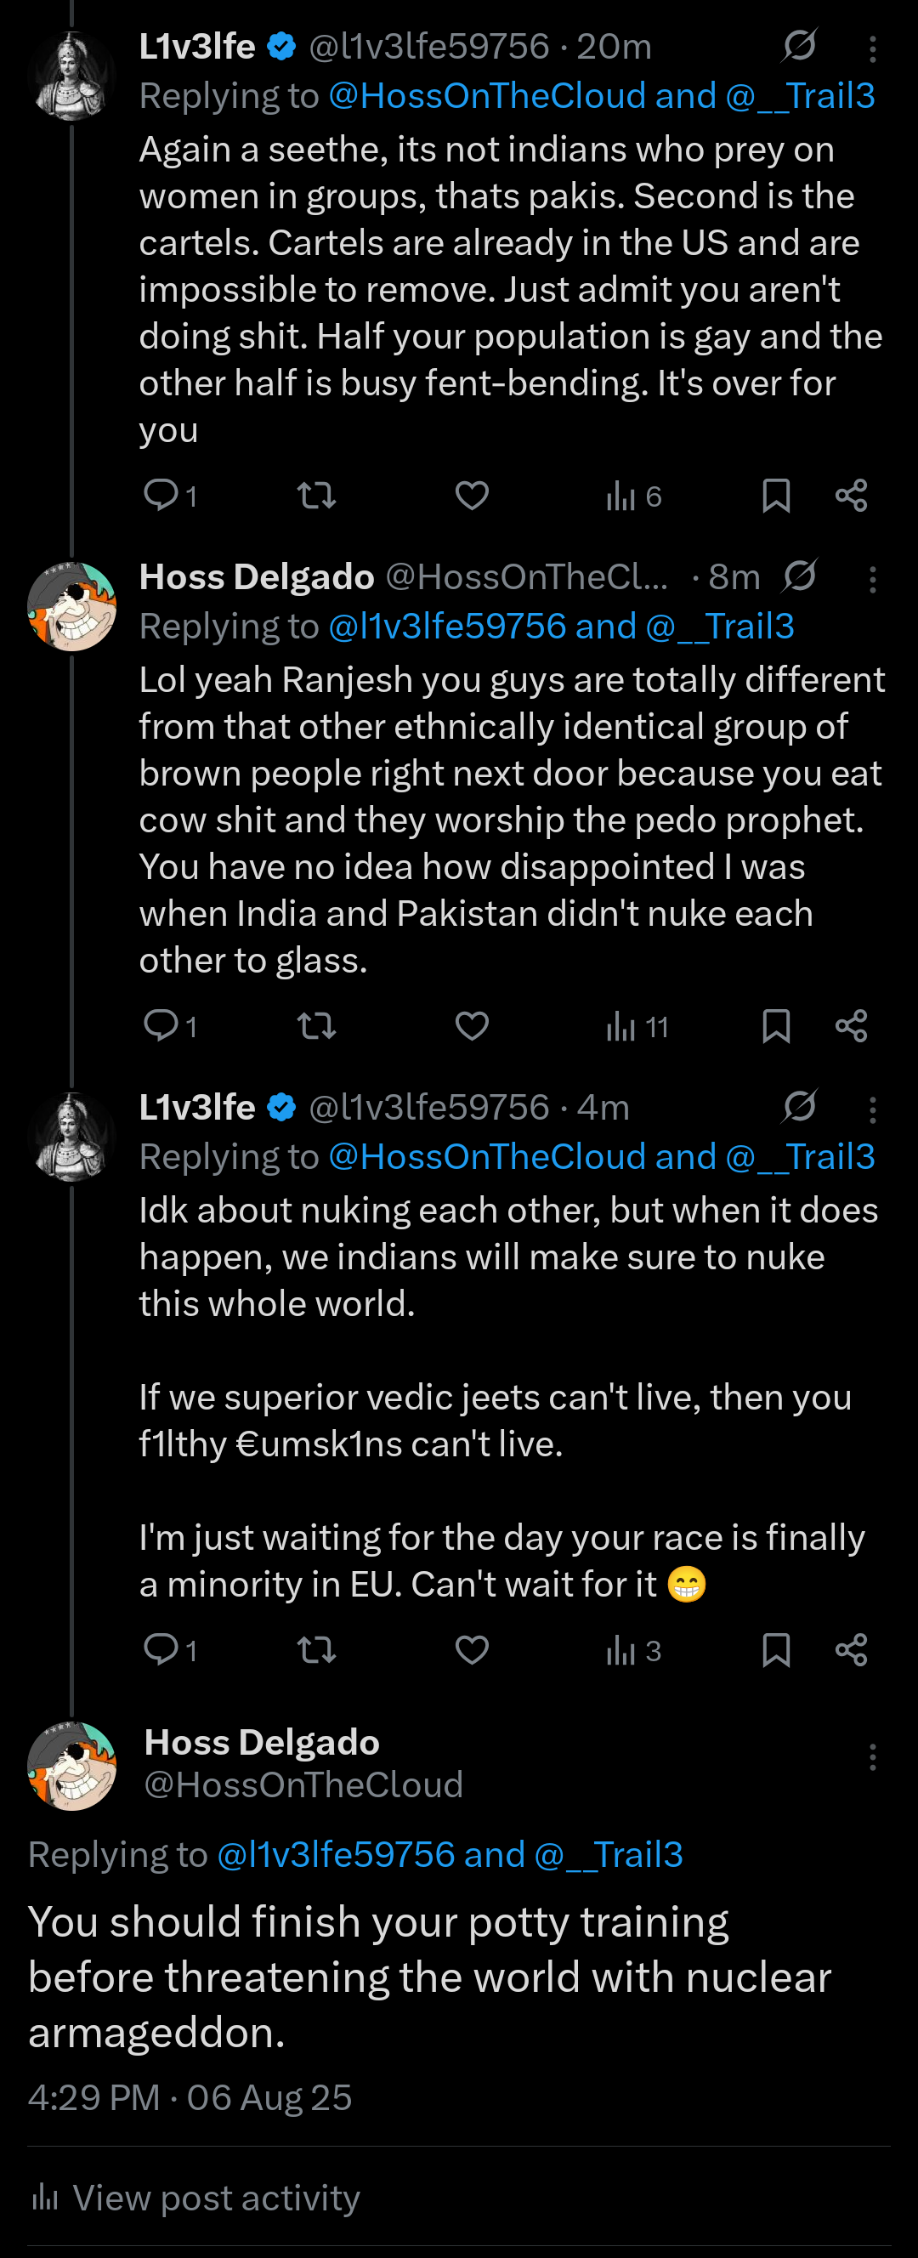Share Hoss Delgado's 8m tweet

[x=851, y=1025]
